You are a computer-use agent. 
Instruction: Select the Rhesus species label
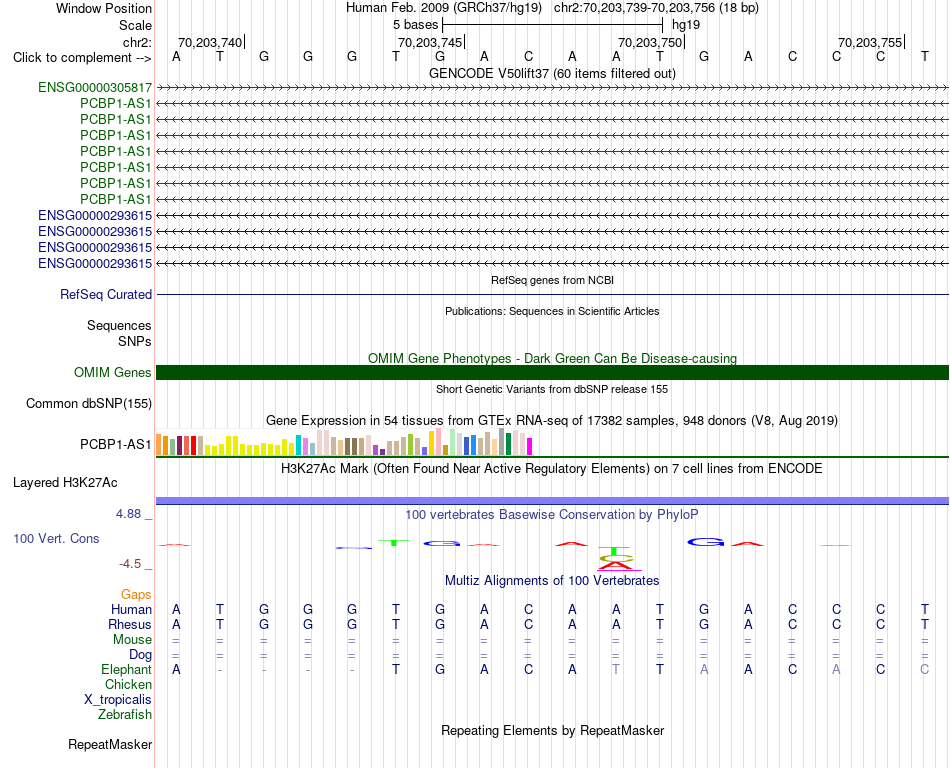[130, 624]
